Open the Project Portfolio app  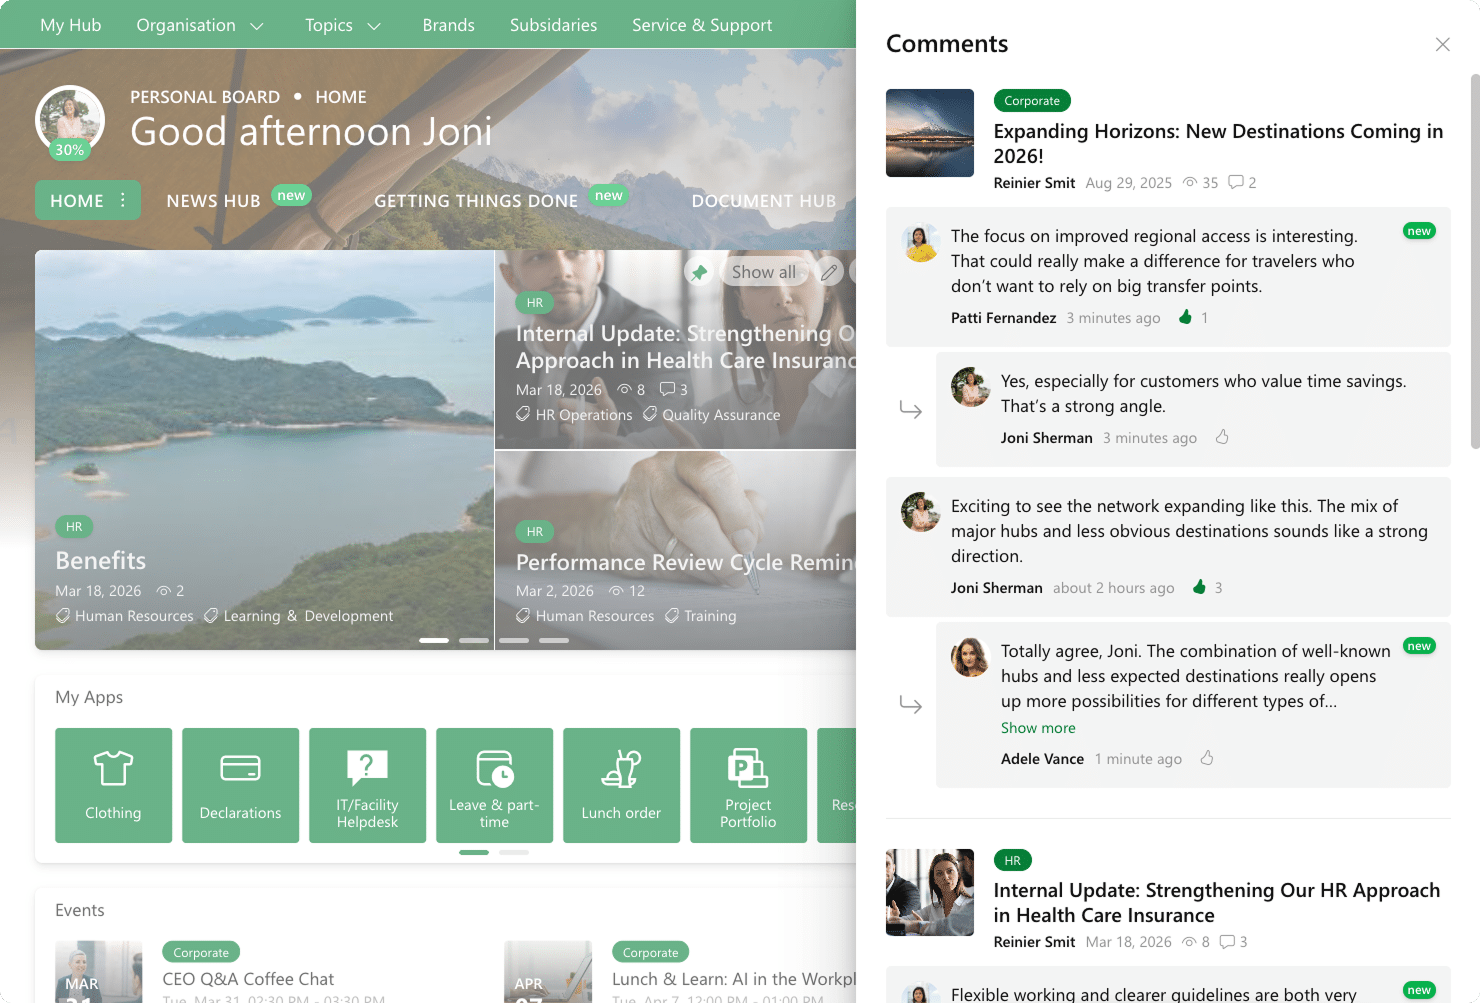pos(748,785)
